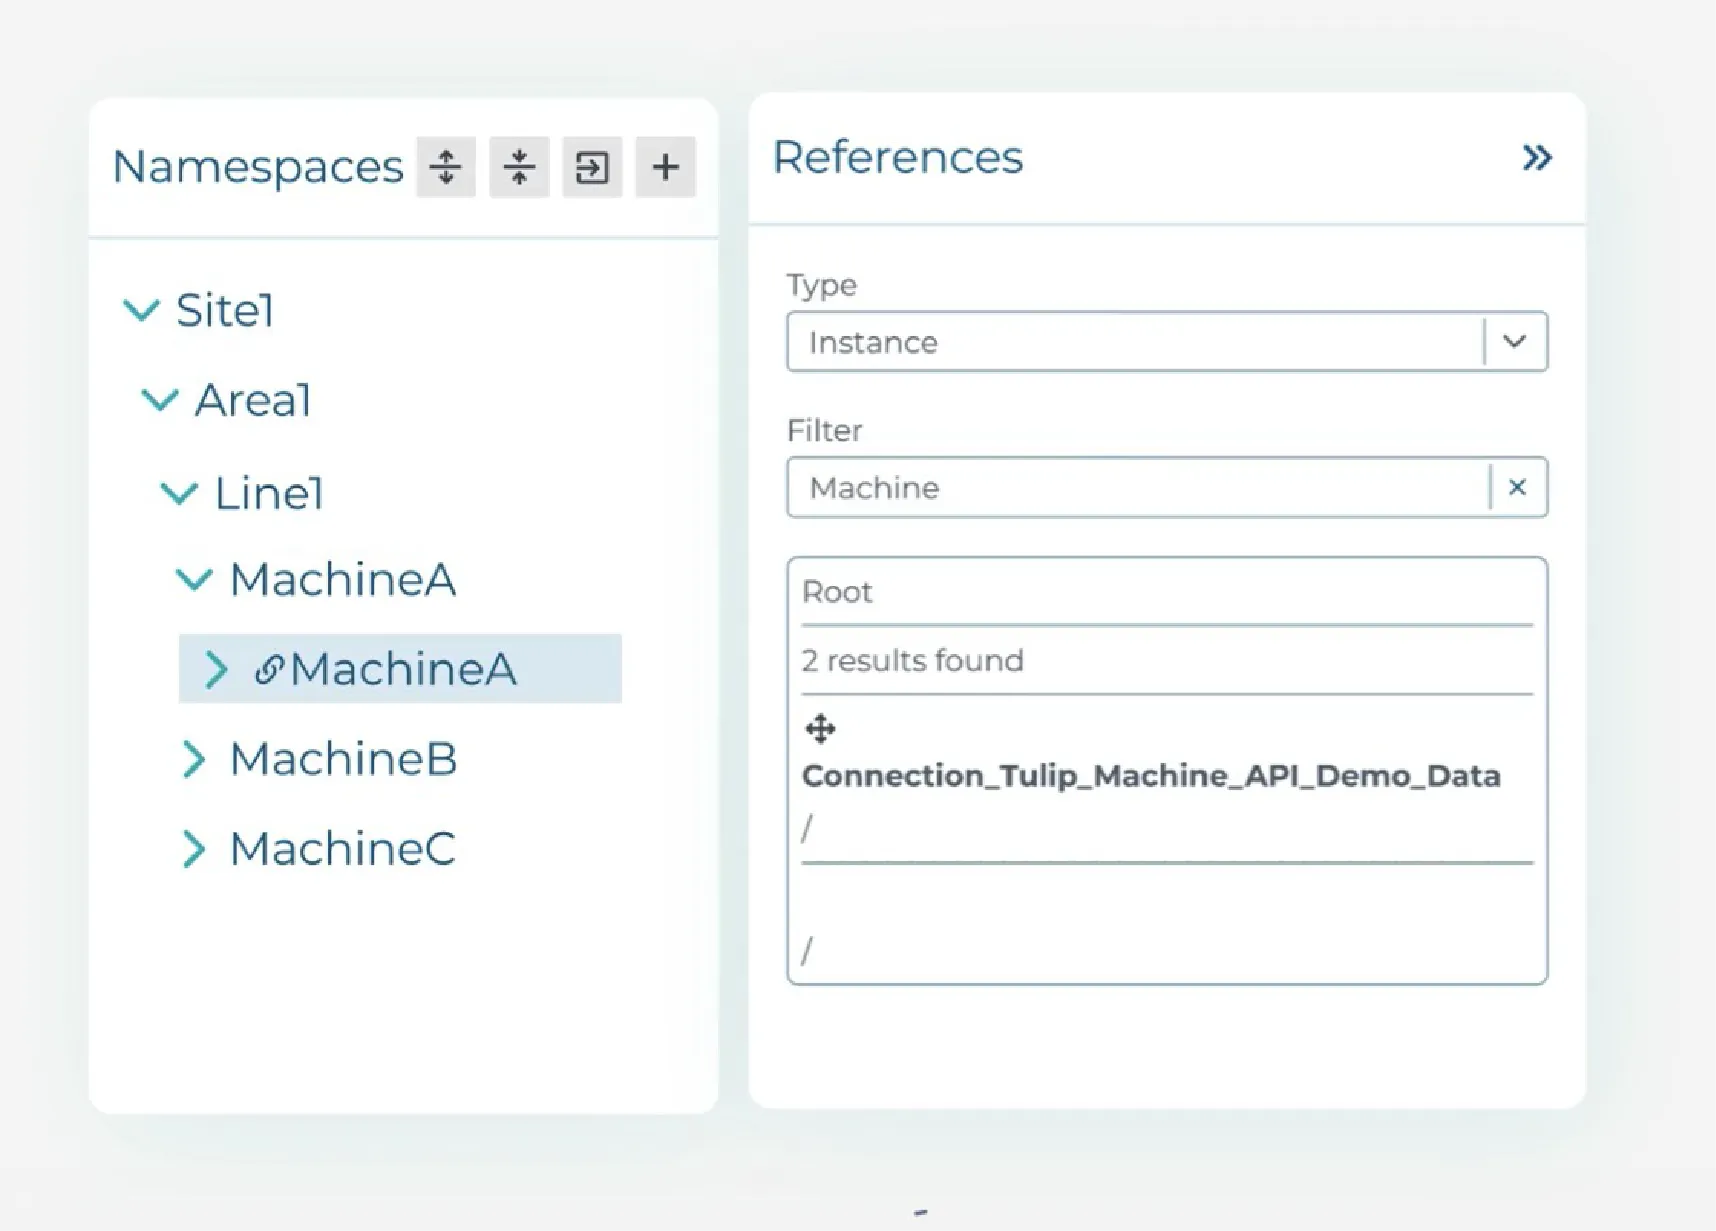The height and width of the screenshot is (1231, 1716).
Task: Click the expand-all icon in Namespaces toolbar
Action: coord(445,167)
